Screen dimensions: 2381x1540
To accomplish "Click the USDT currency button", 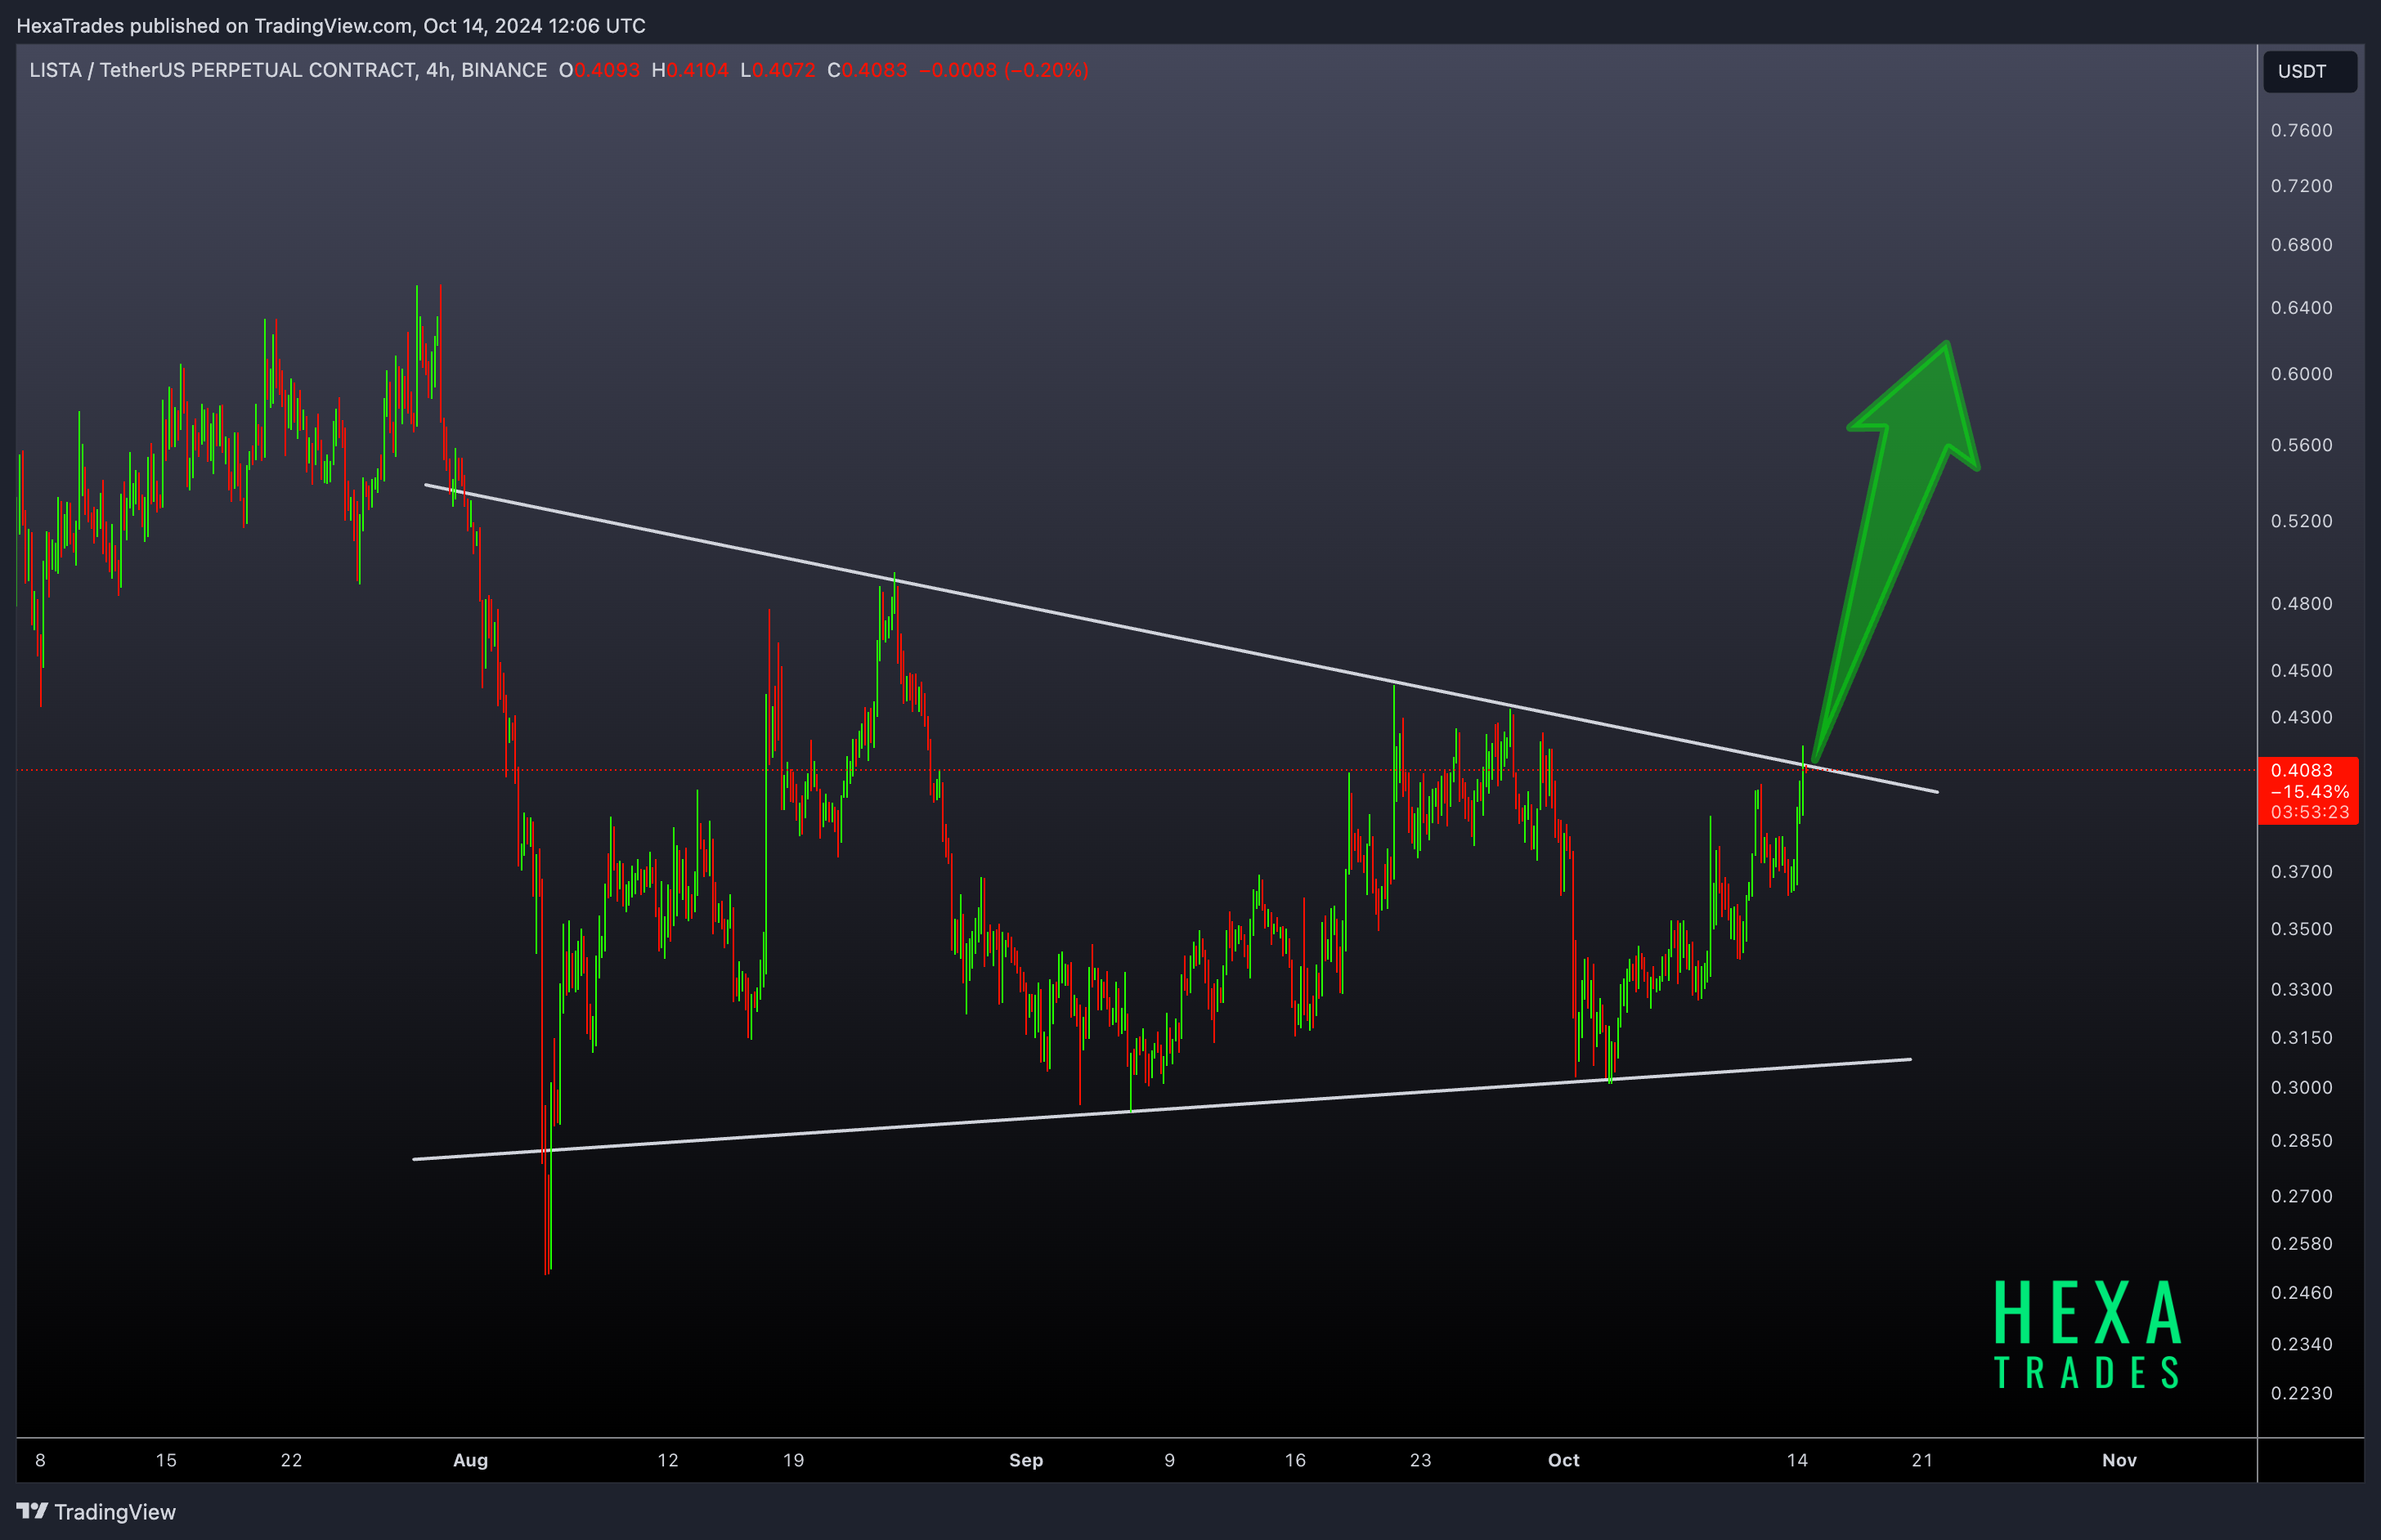I will [2309, 71].
